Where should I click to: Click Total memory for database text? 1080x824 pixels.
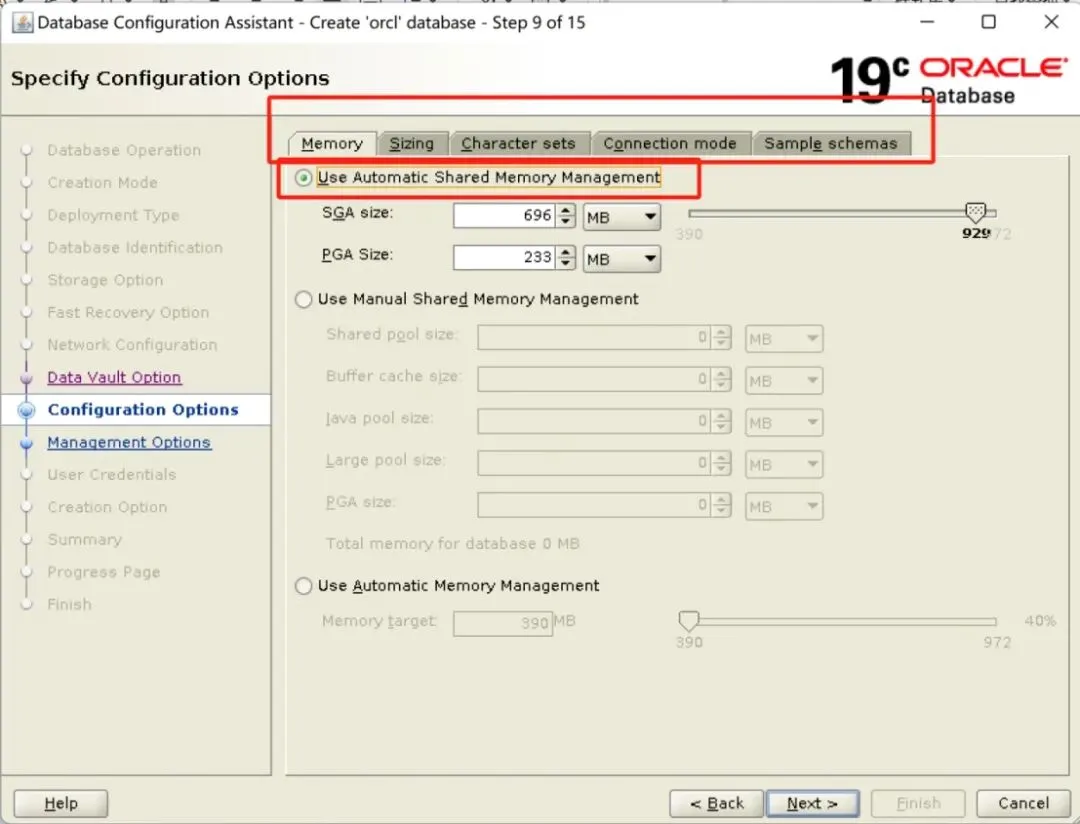[x=453, y=544]
